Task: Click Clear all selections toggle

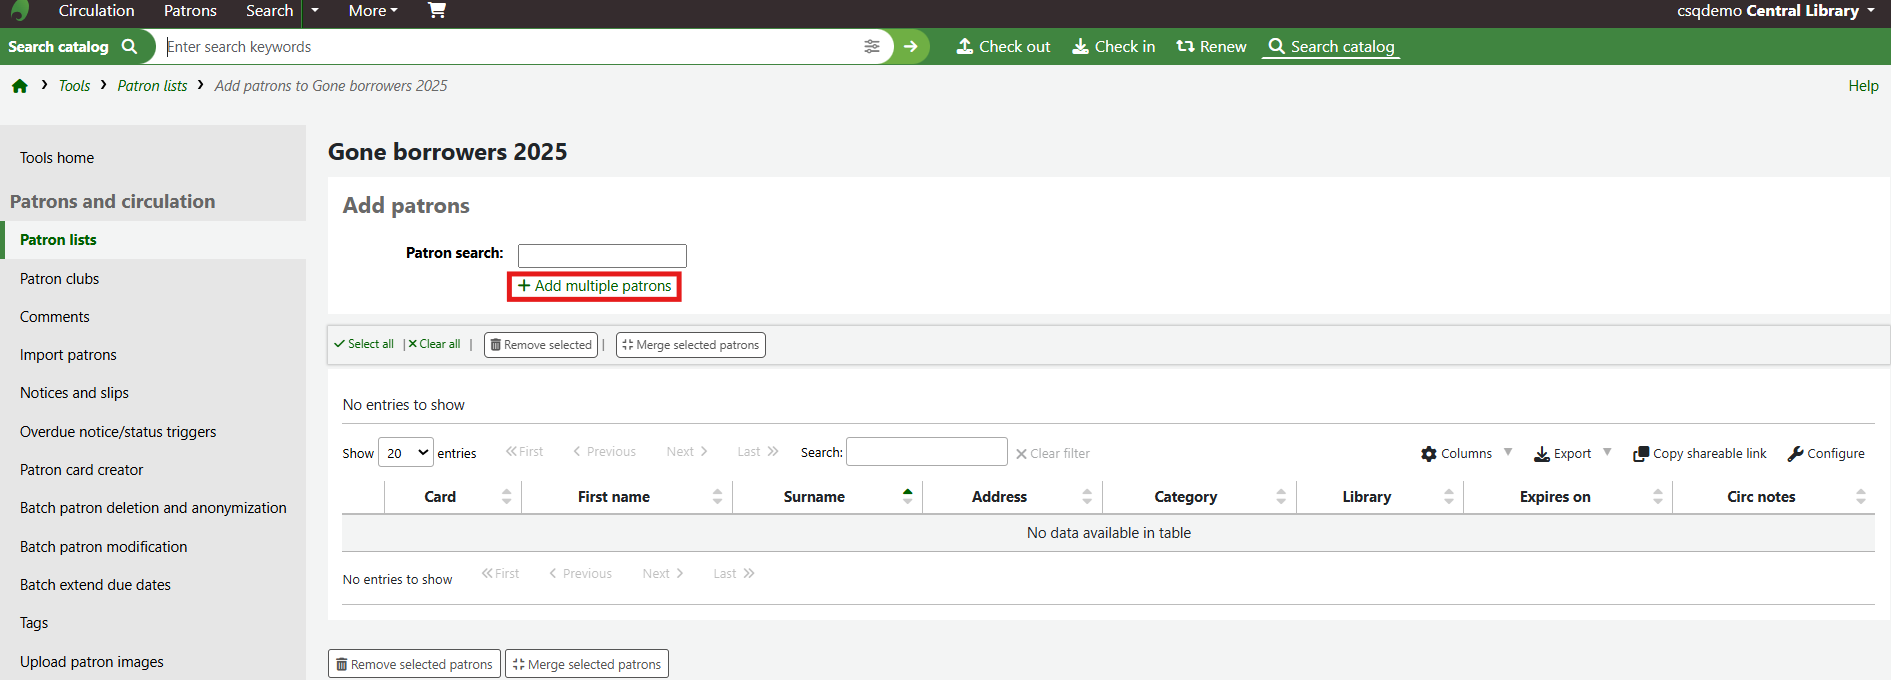Action: (435, 344)
